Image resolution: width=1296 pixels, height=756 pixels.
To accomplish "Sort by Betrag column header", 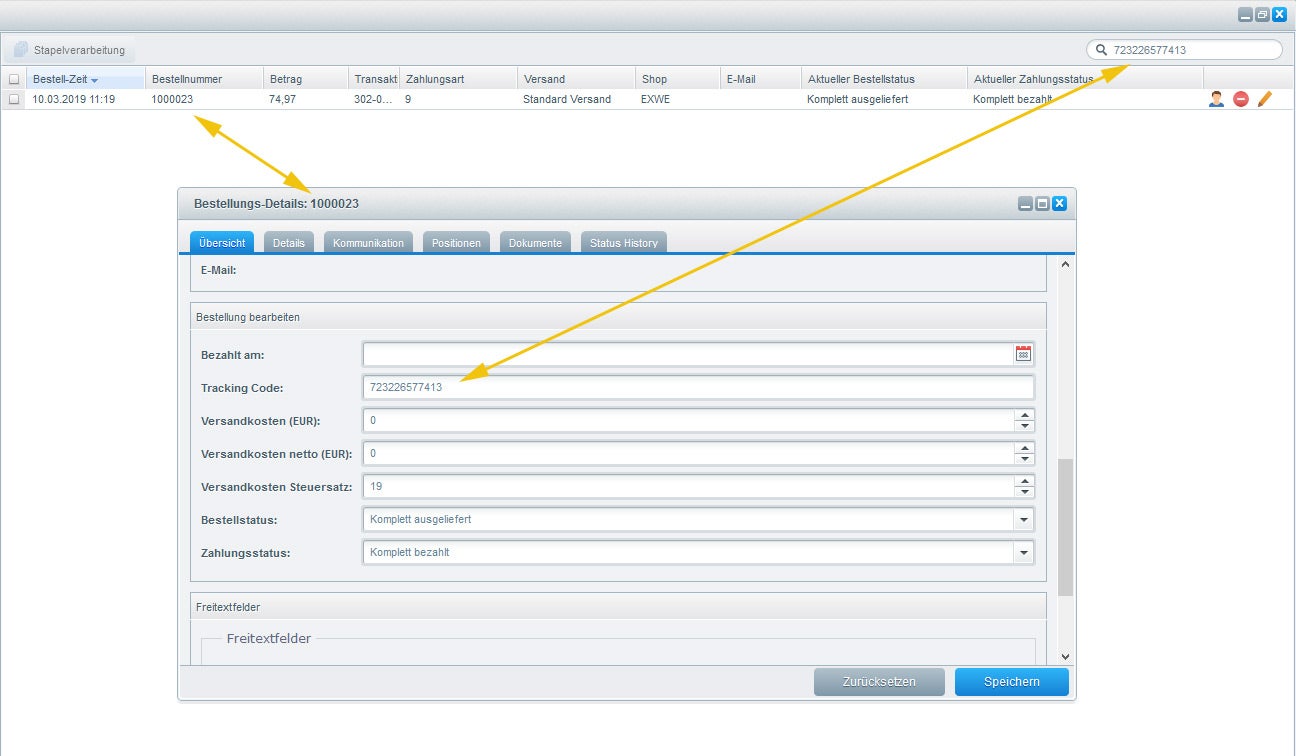I will point(306,79).
